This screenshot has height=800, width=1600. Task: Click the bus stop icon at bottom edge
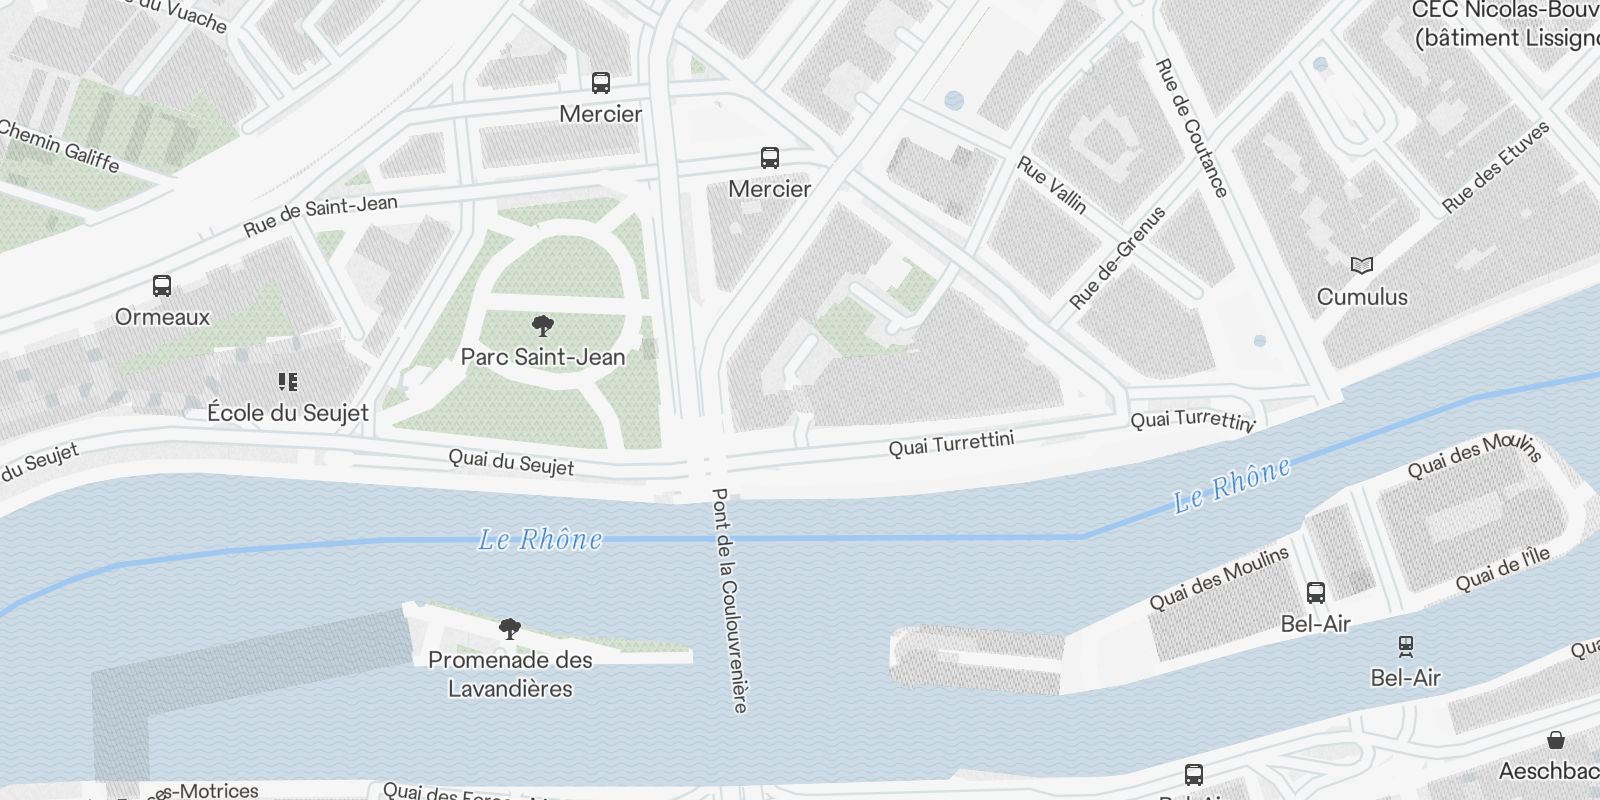[1194, 775]
